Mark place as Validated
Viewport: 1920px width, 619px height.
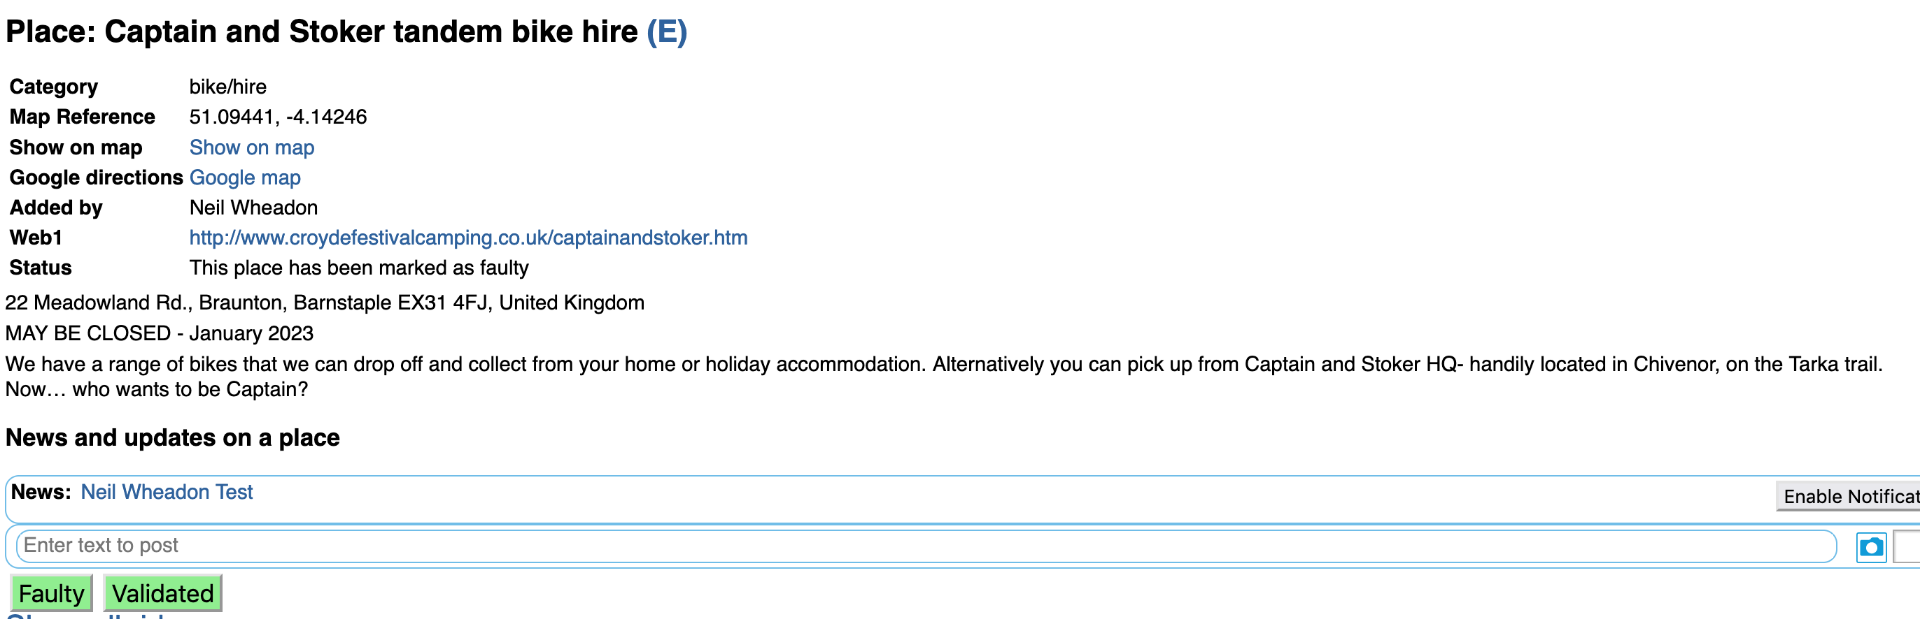coord(163,593)
